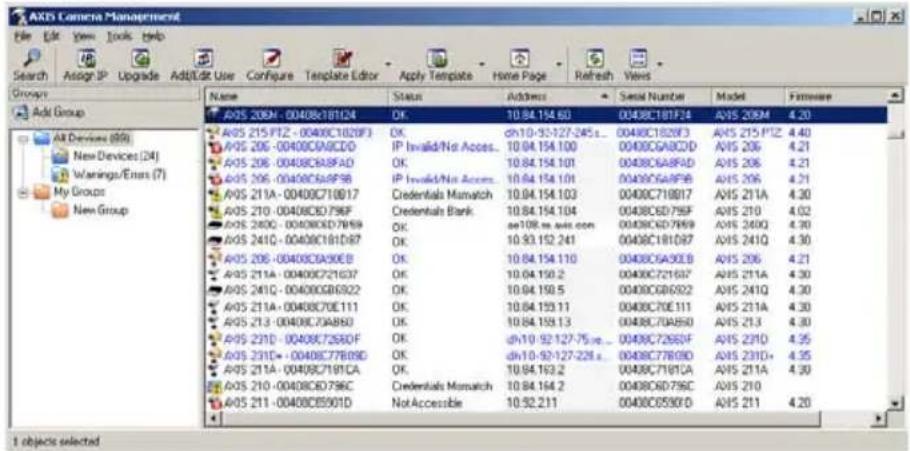
Task: Open the Template Editor dropdown arrow
Action: click(389, 62)
